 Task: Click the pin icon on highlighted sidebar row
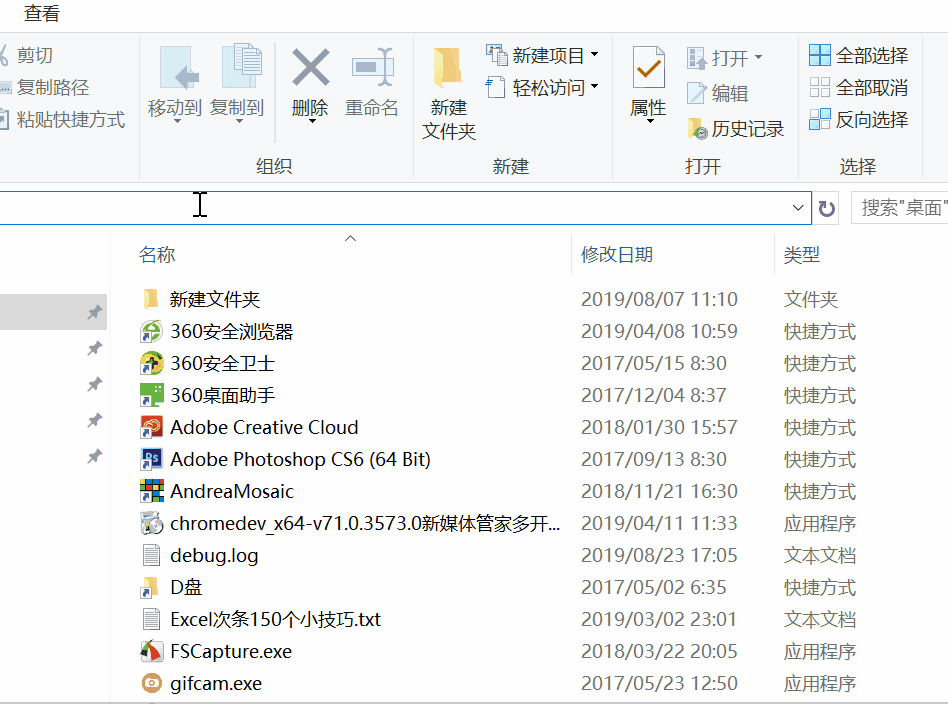coord(94,312)
